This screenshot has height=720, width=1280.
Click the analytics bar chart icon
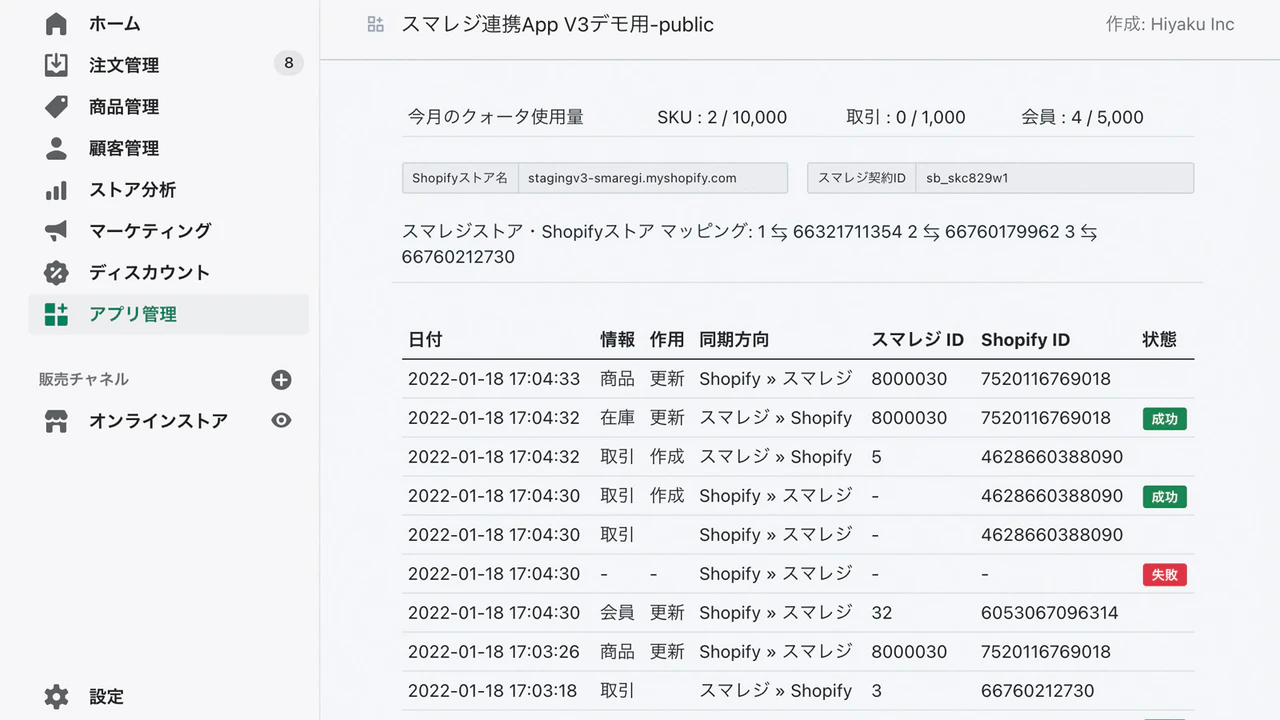coord(57,190)
